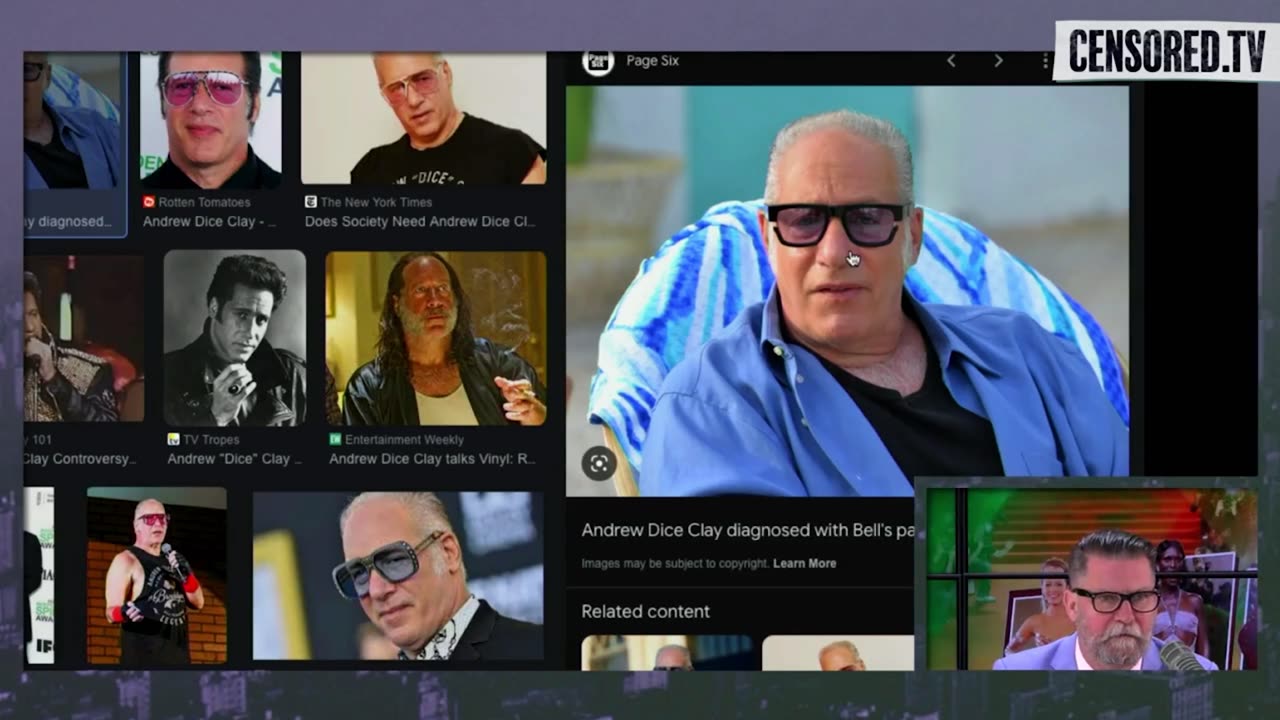Click the Rotten Tomatoes favicon
Image resolution: width=1280 pixels, height=720 pixels.
tap(149, 202)
